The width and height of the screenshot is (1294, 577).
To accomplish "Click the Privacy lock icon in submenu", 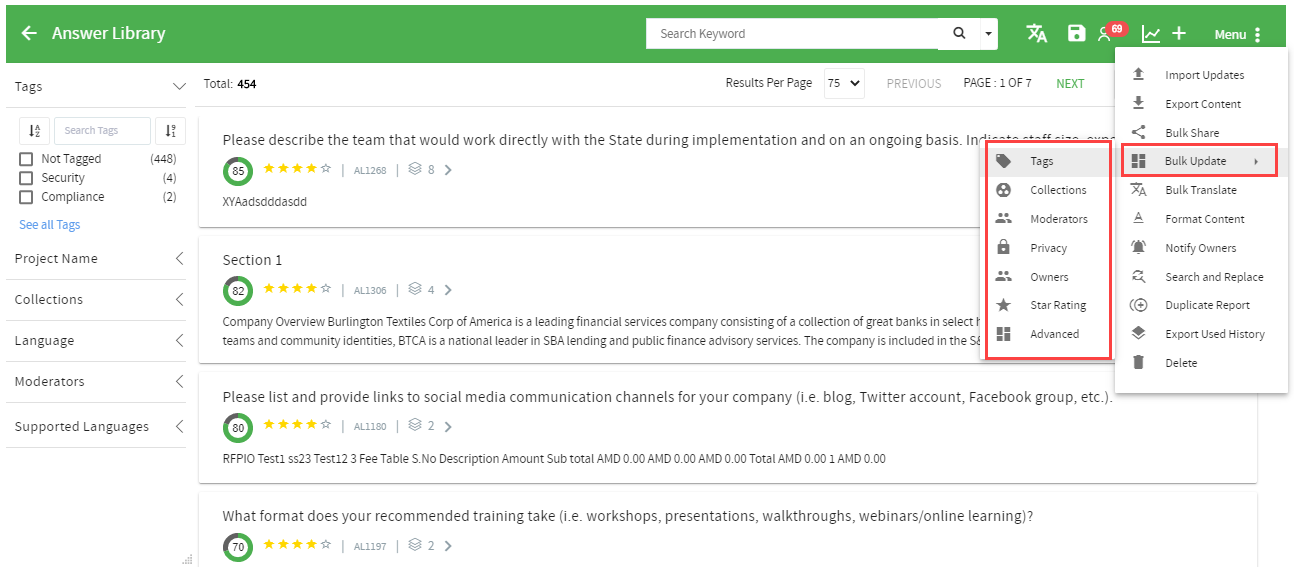I will (1004, 248).
